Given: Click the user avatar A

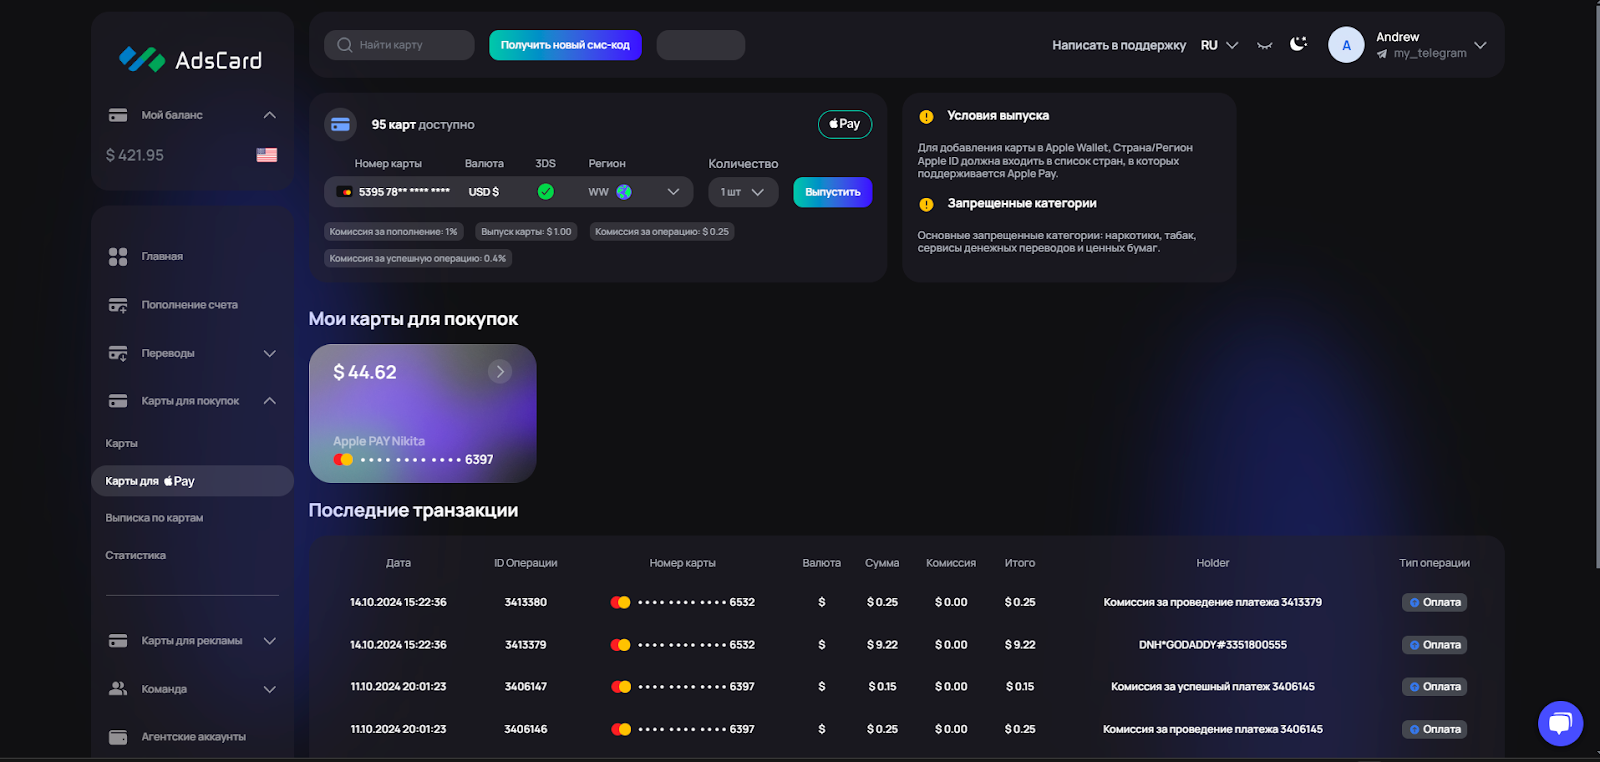Looking at the screenshot, I should [x=1346, y=45].
